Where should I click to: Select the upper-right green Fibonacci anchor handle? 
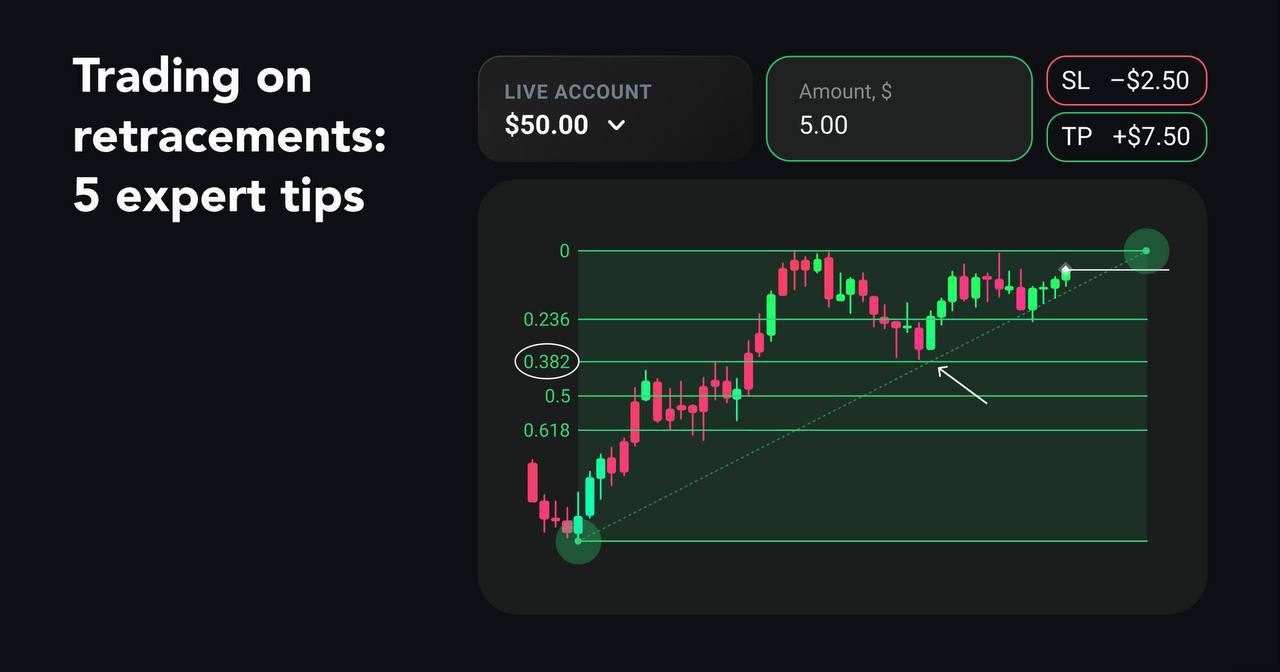point(1146,251)
